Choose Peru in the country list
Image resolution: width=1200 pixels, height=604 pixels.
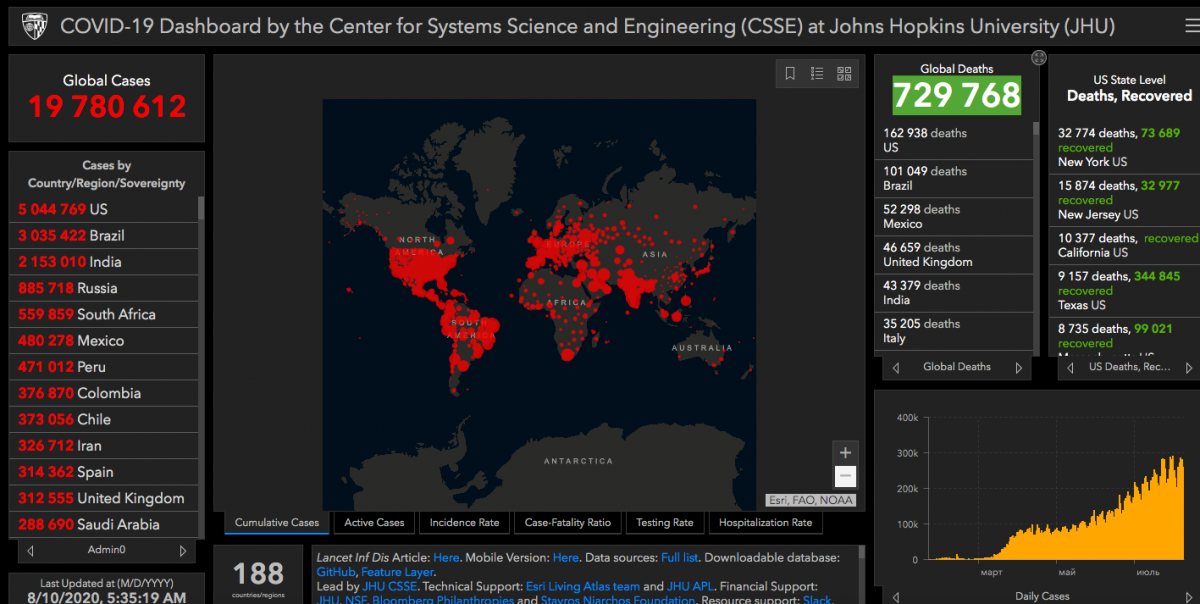(104, 367)
